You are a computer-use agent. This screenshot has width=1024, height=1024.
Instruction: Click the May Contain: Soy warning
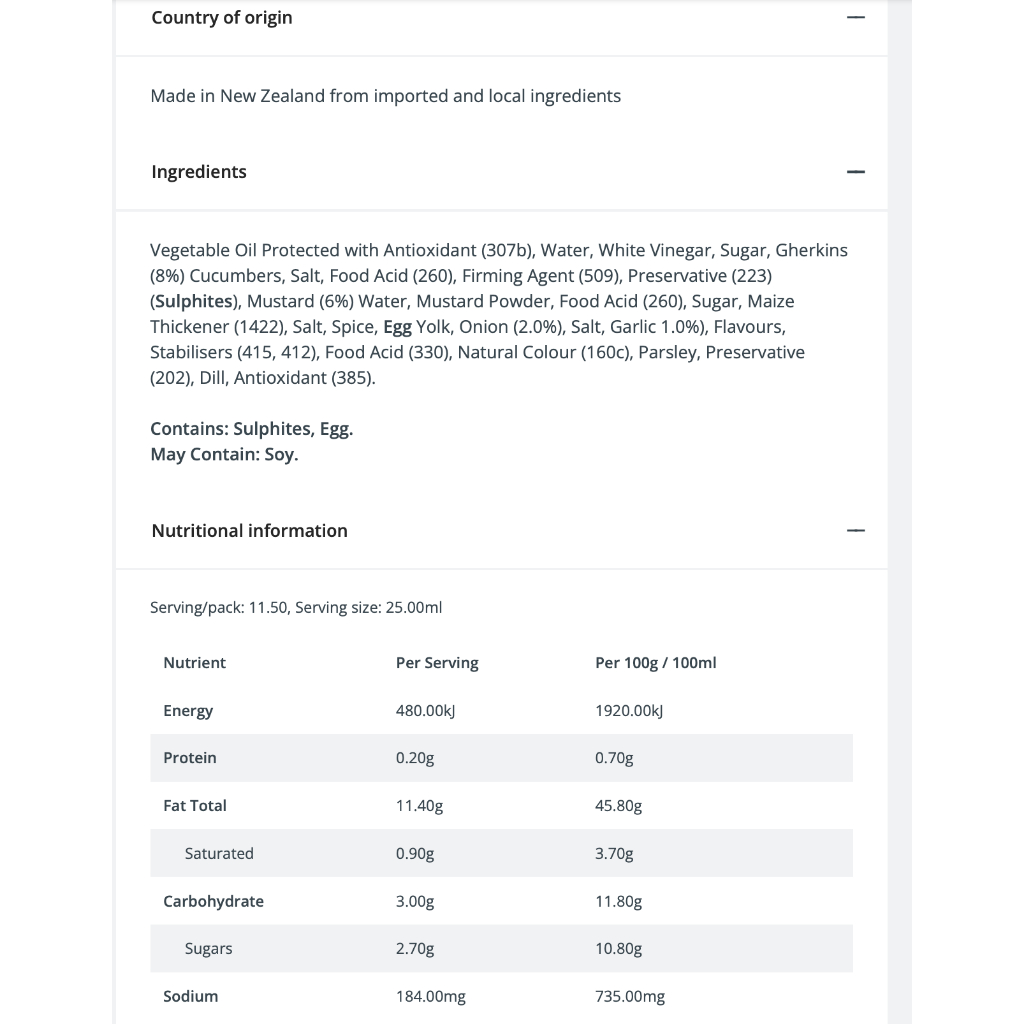(x=224, y=454)
